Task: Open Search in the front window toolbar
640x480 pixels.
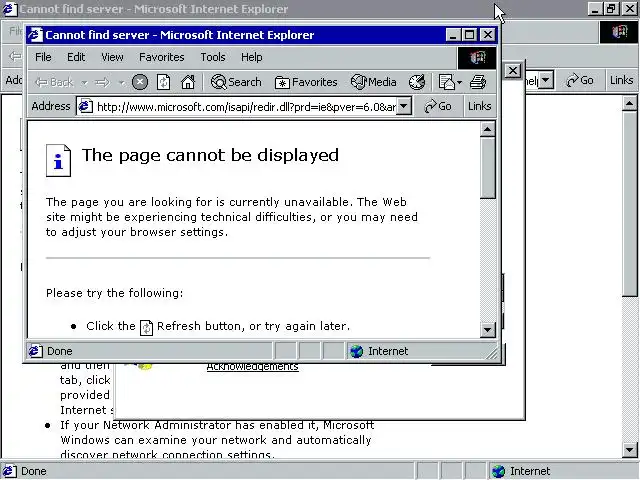Action: click(236, 82)
